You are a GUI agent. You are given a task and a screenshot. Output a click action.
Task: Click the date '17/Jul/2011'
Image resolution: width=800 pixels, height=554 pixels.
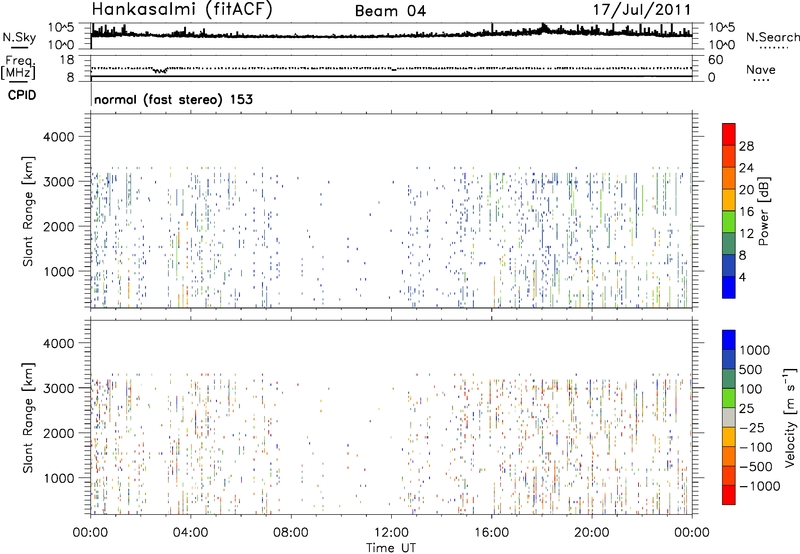(642, 10)
